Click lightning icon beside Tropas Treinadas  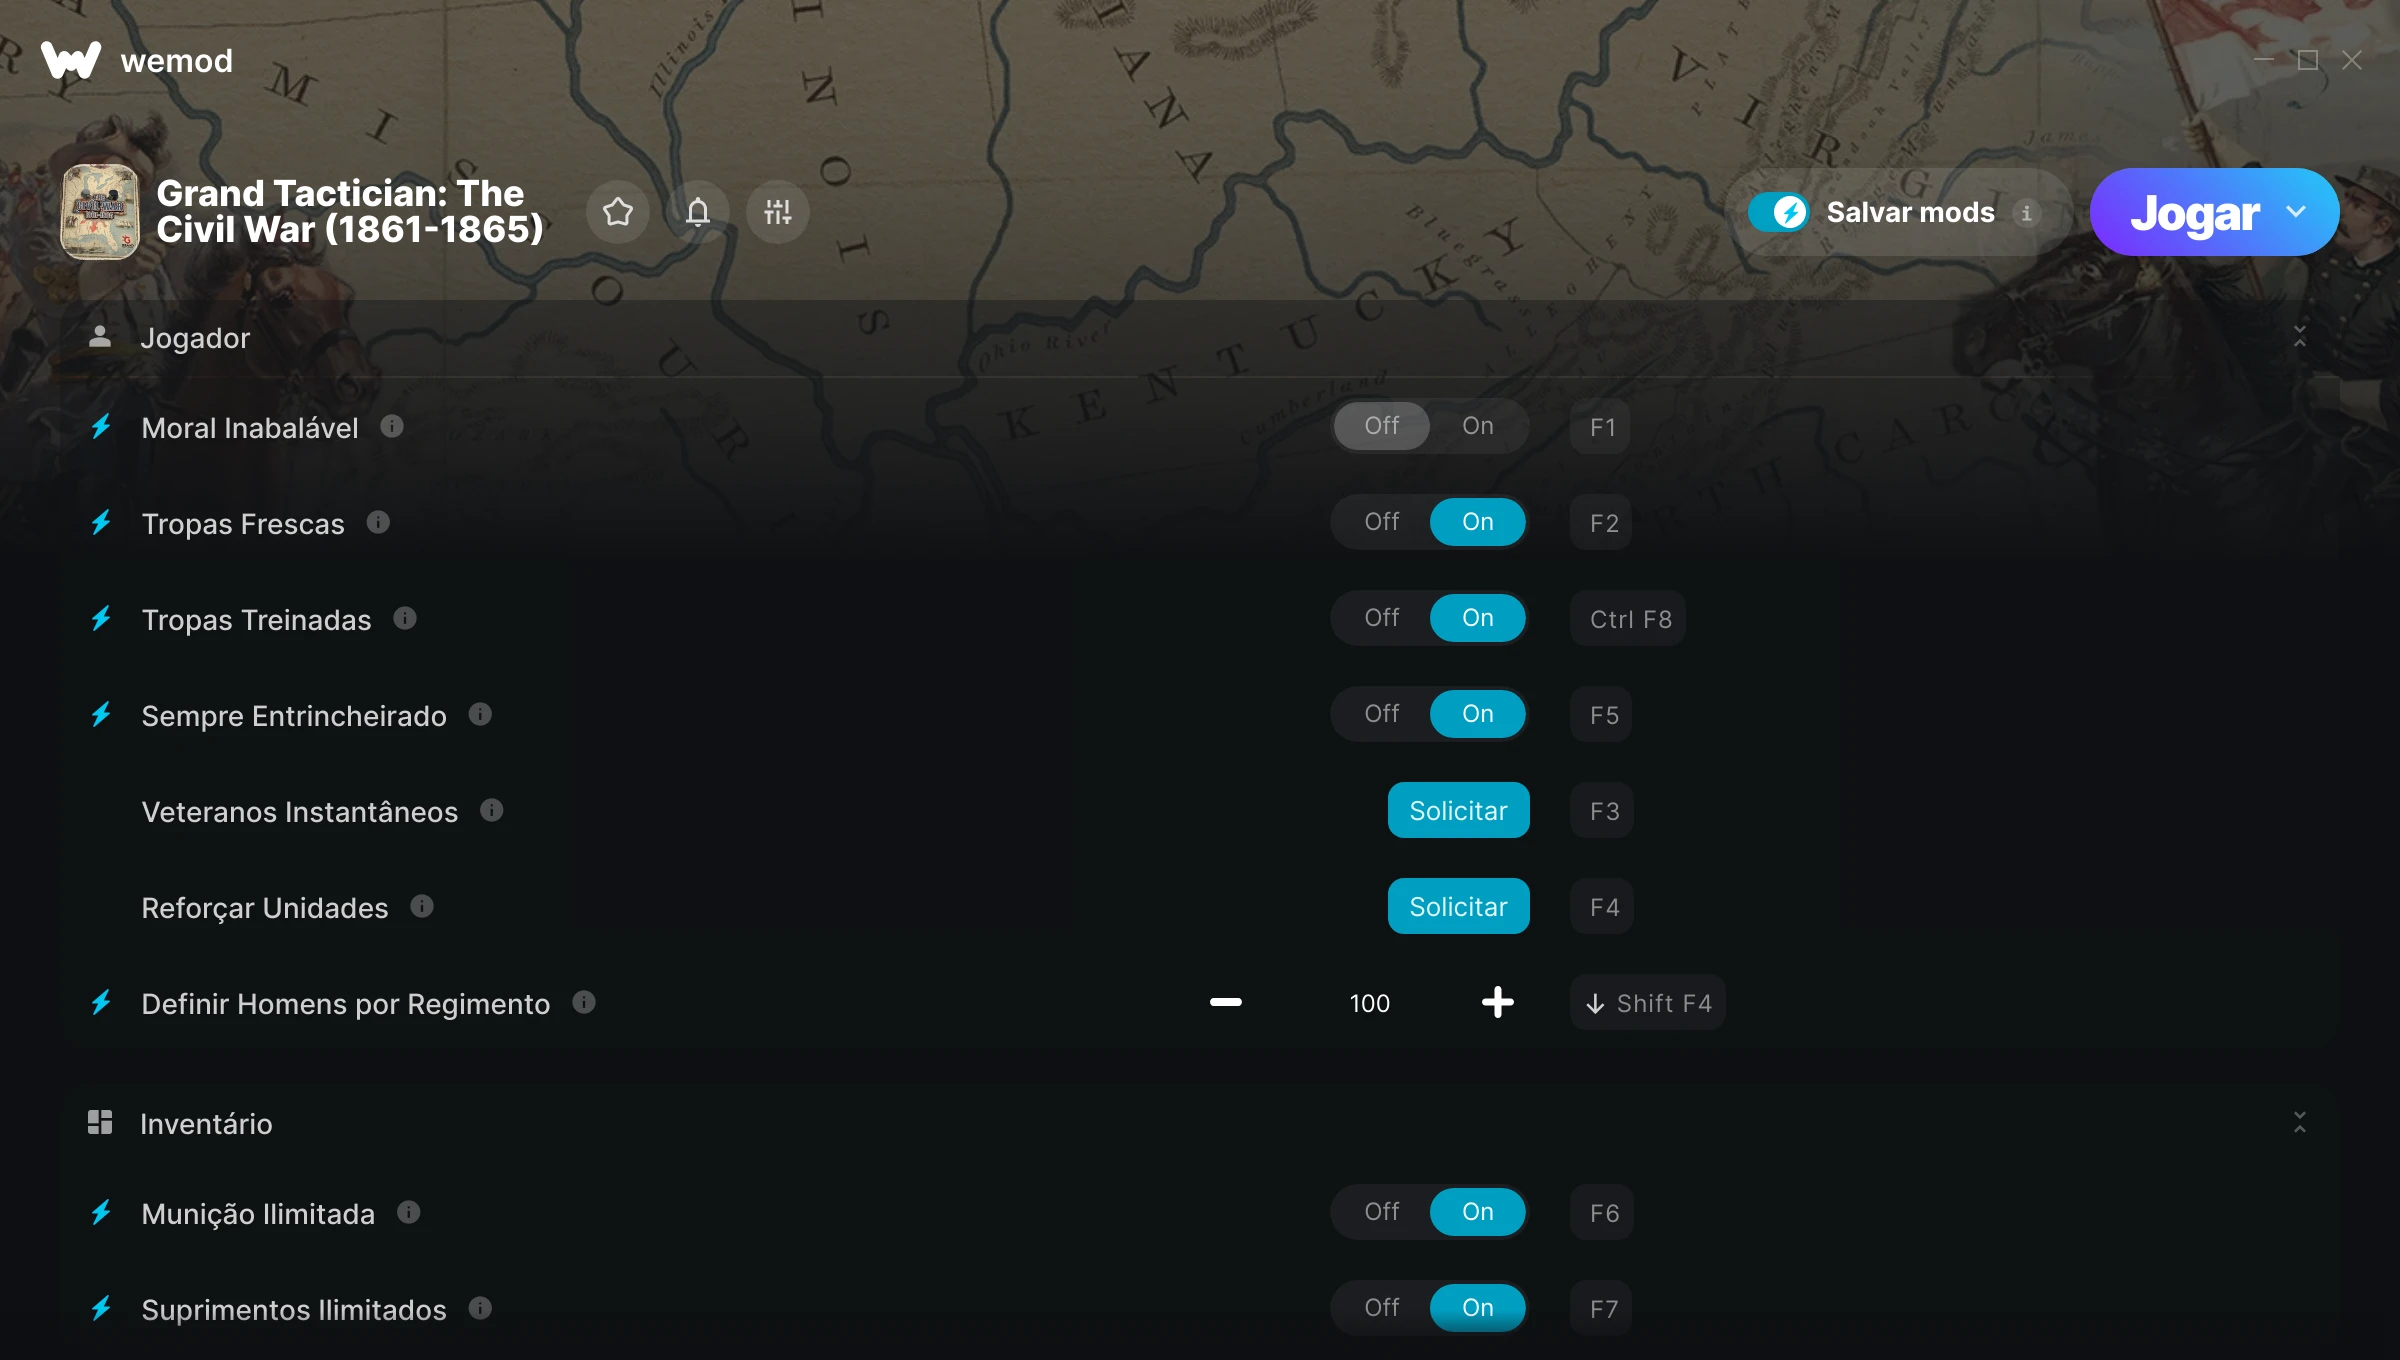click(x=101, y=619)
